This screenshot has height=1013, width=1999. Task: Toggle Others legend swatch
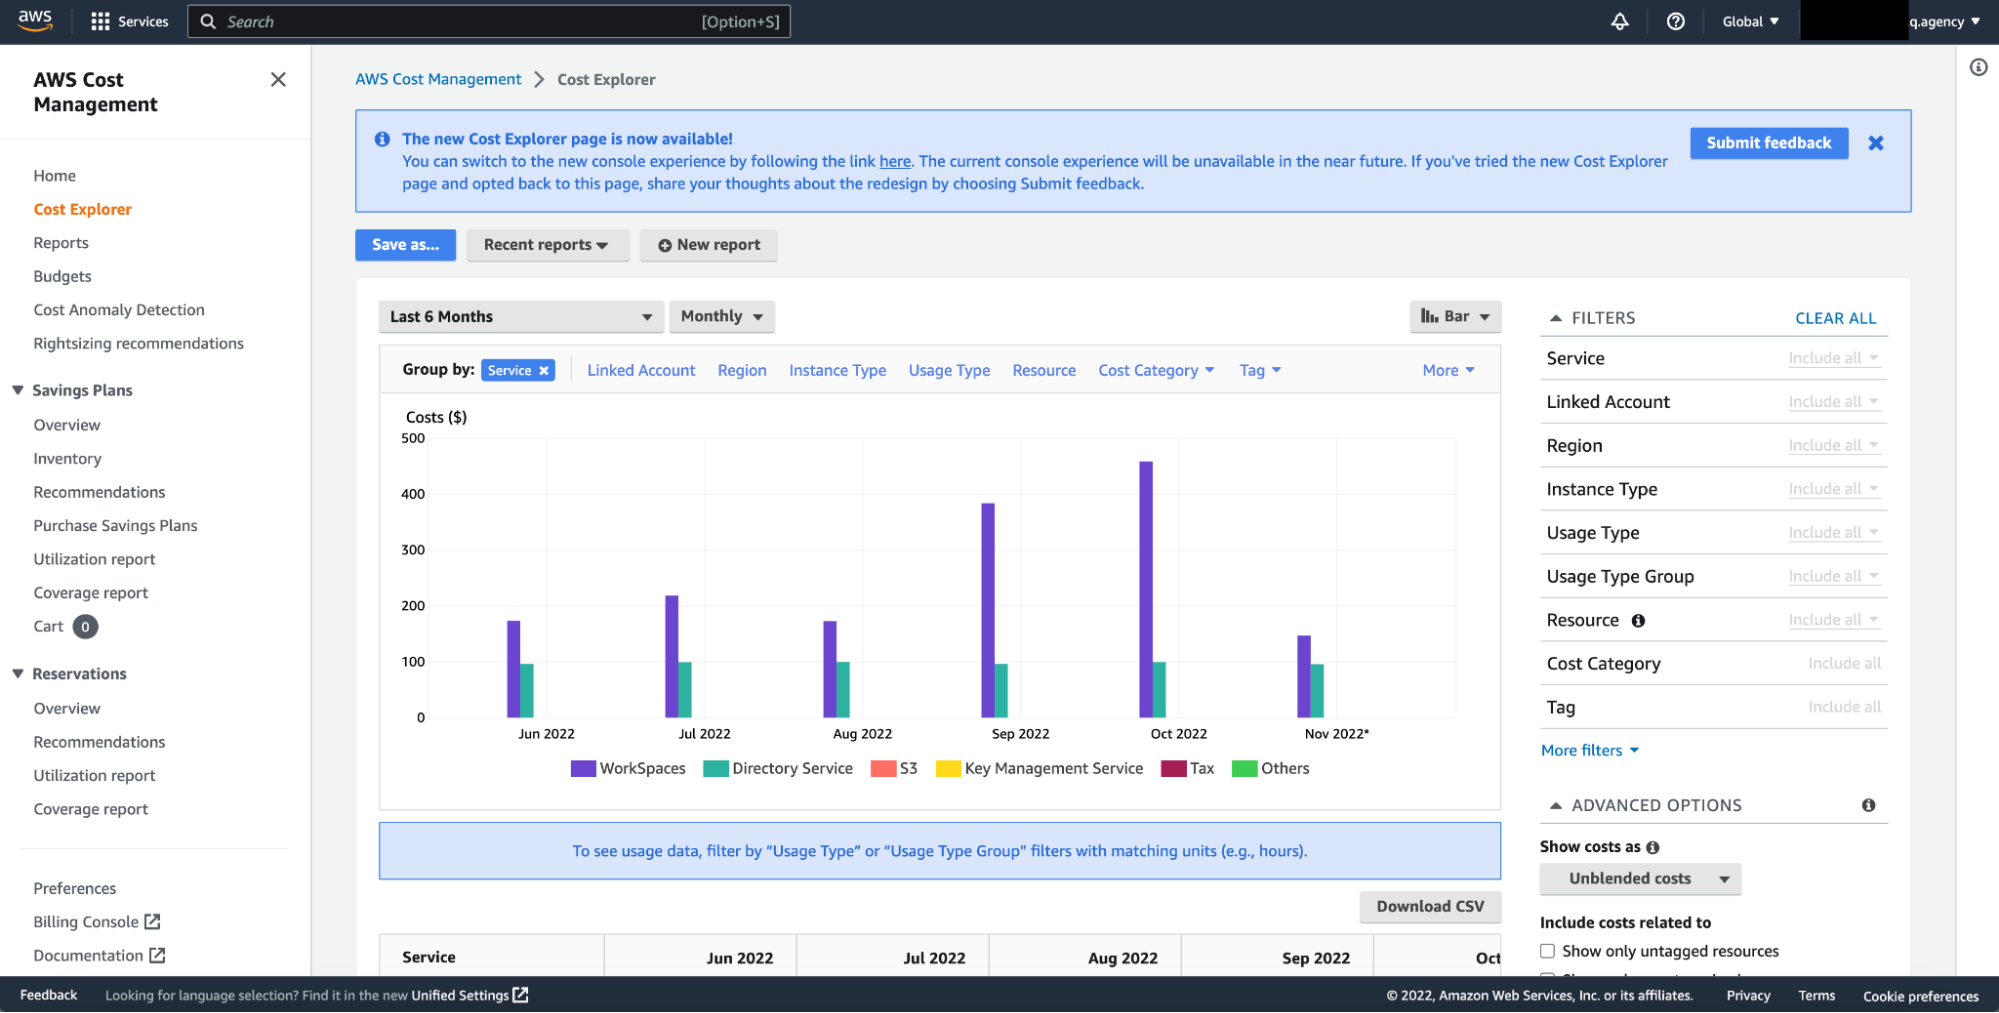click(1245, 768)
